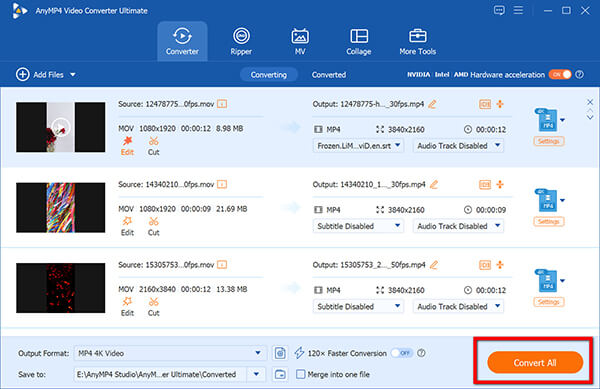The image size is (600, 389).
Task: View source info icon for 14340210 file
Action: [222, 184]
